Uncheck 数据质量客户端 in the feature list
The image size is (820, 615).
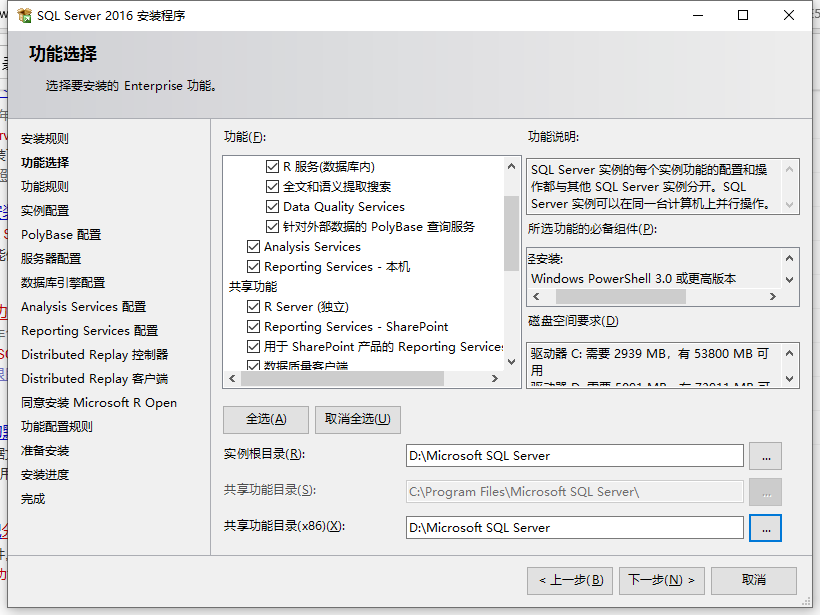[253, 365]
